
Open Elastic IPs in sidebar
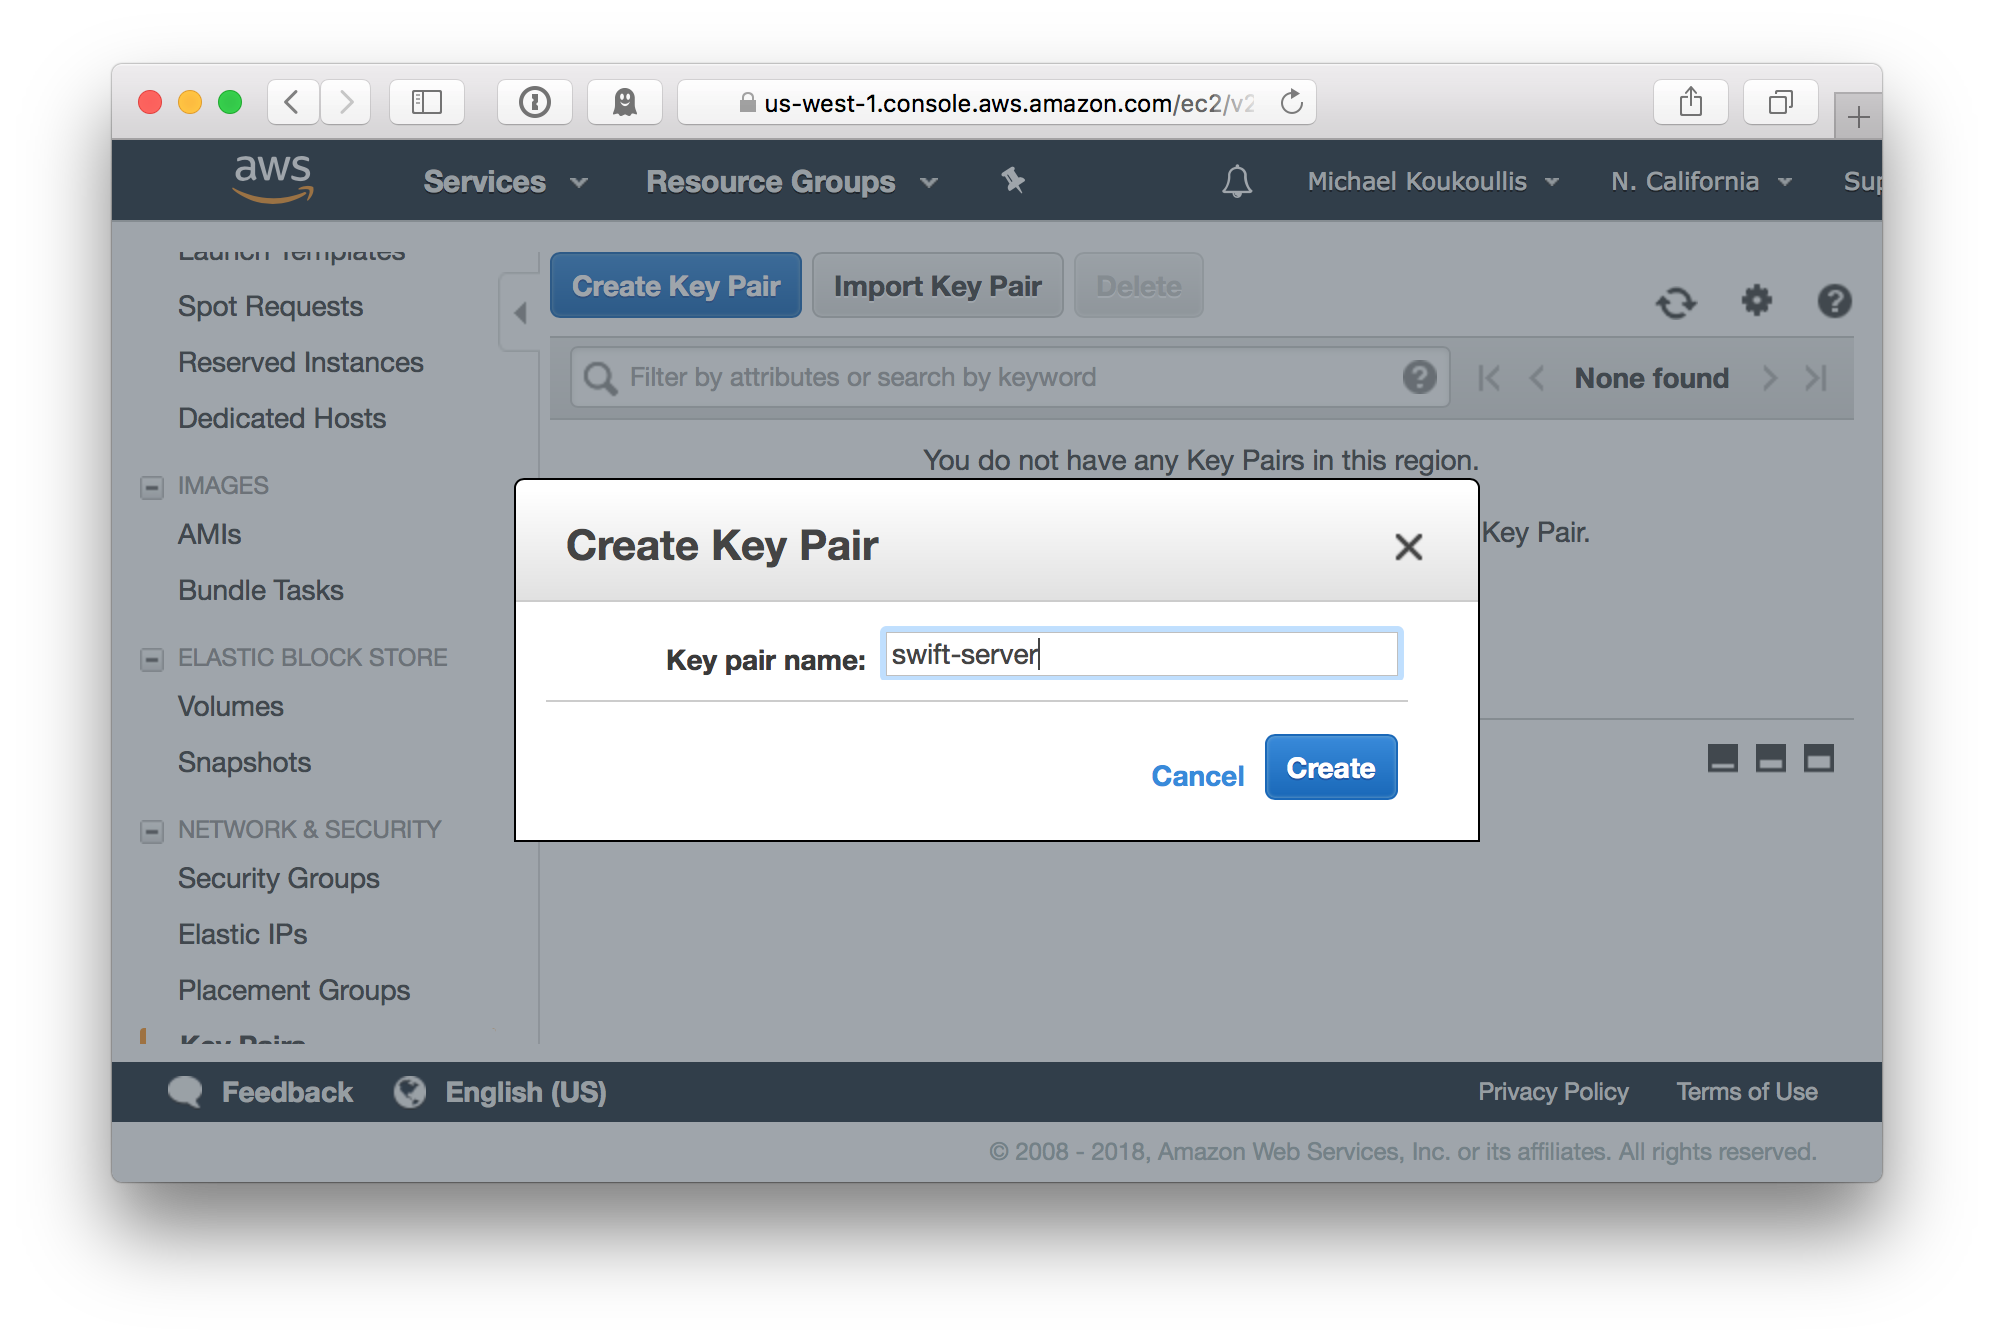pyautogui.click(x=242, y=934)
